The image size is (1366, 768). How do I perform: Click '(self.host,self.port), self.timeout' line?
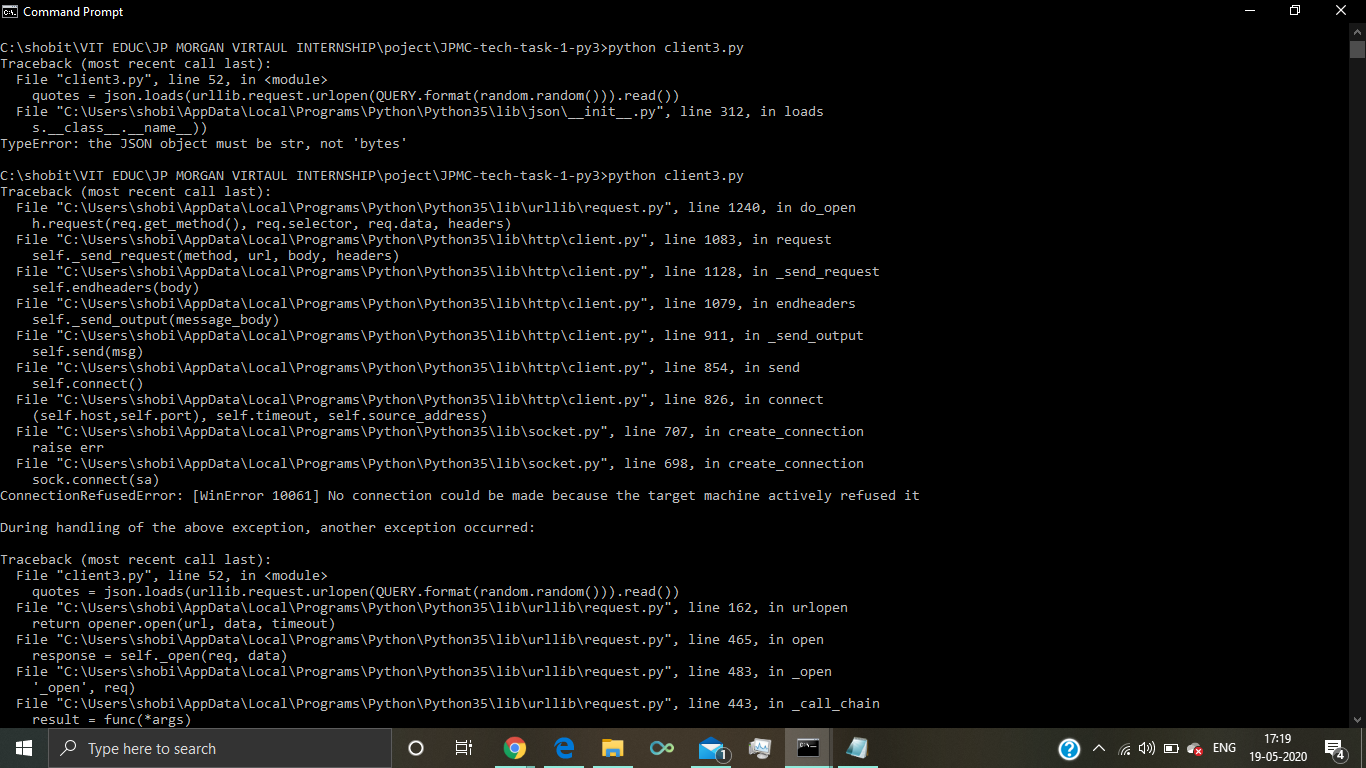coord(260,416)
